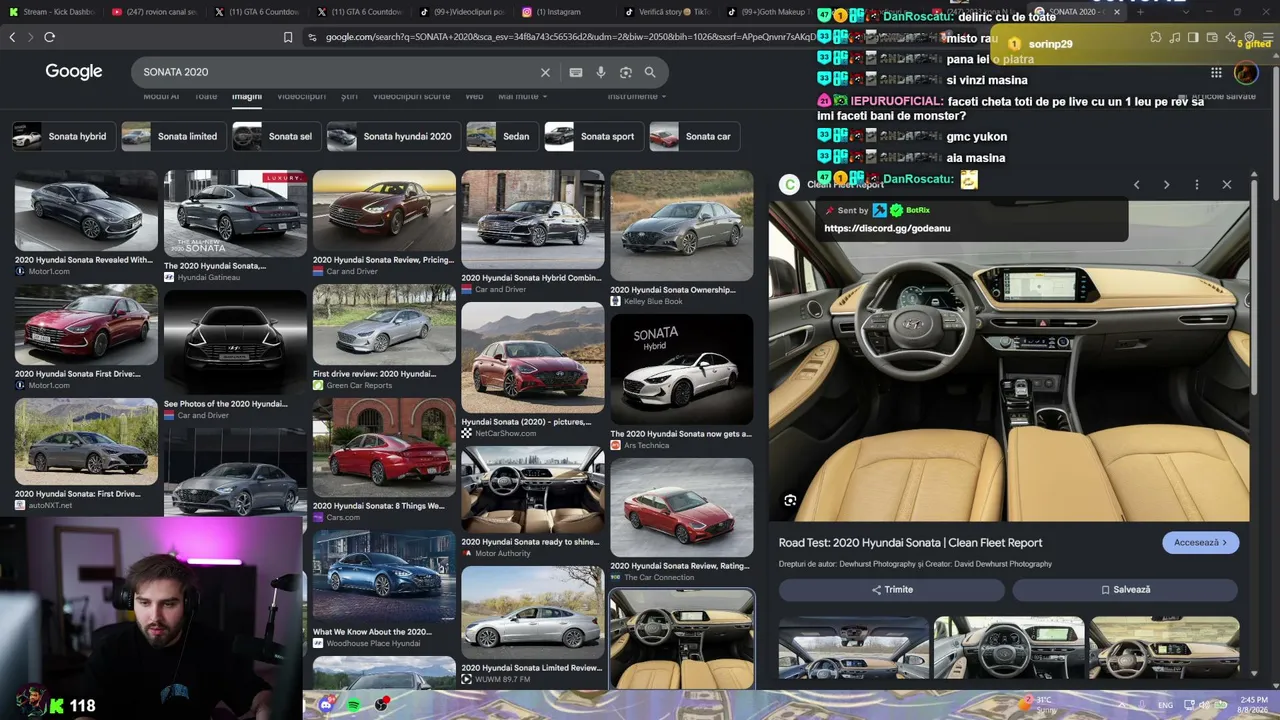Screen dimensions: 1280x720
Task: Launch Discord from the taskbar
Action: 326,705
